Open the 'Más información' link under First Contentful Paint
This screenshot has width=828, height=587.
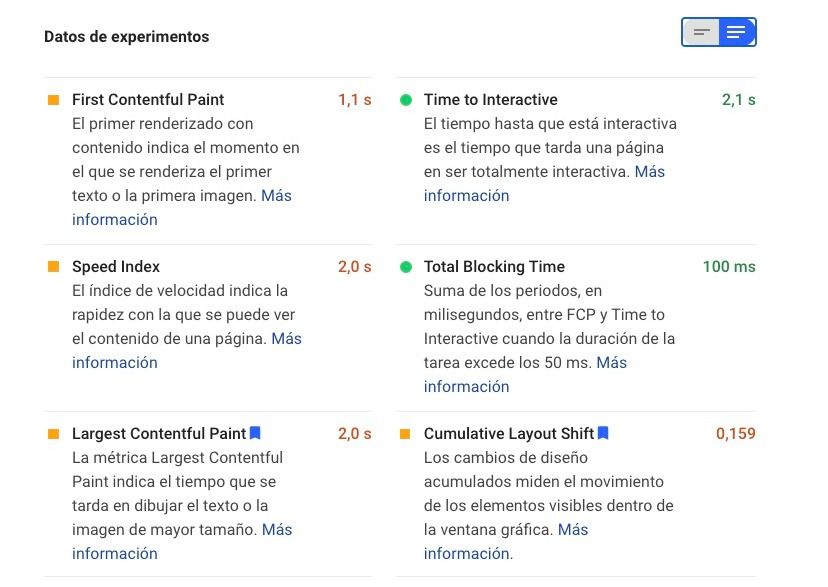tap(115, 220)
